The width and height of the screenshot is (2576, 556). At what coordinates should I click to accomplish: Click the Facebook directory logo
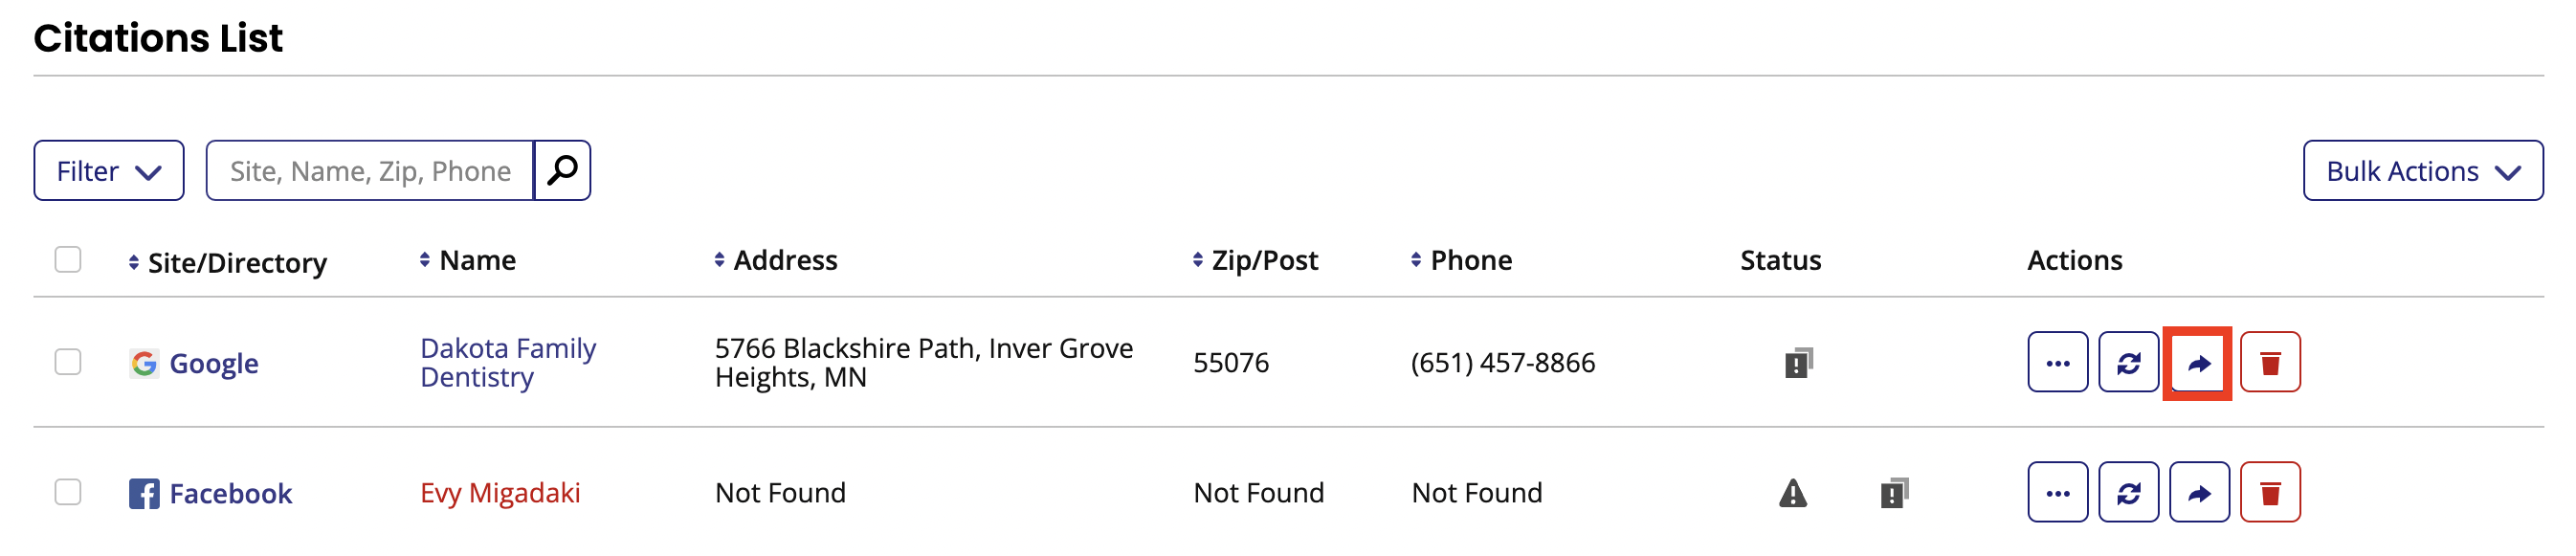[144, 492]
